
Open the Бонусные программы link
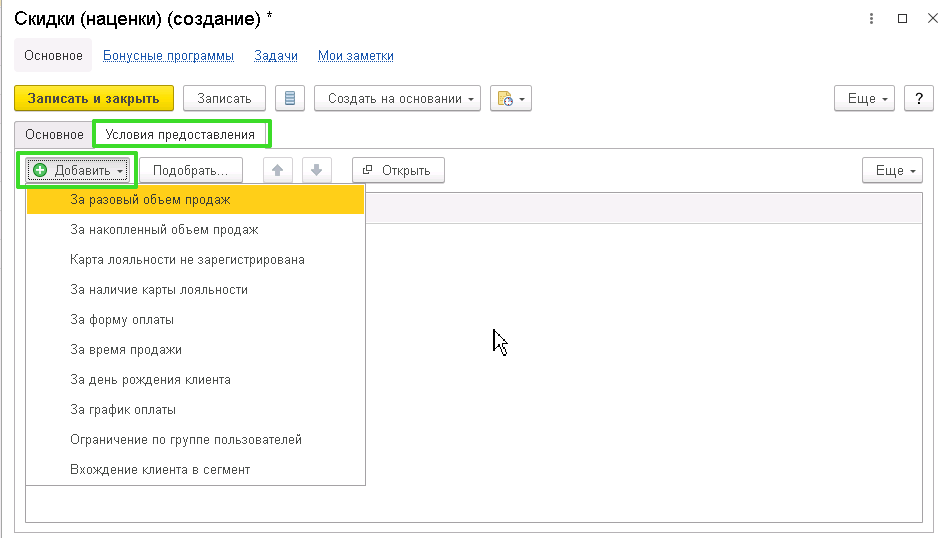[169, 56]
